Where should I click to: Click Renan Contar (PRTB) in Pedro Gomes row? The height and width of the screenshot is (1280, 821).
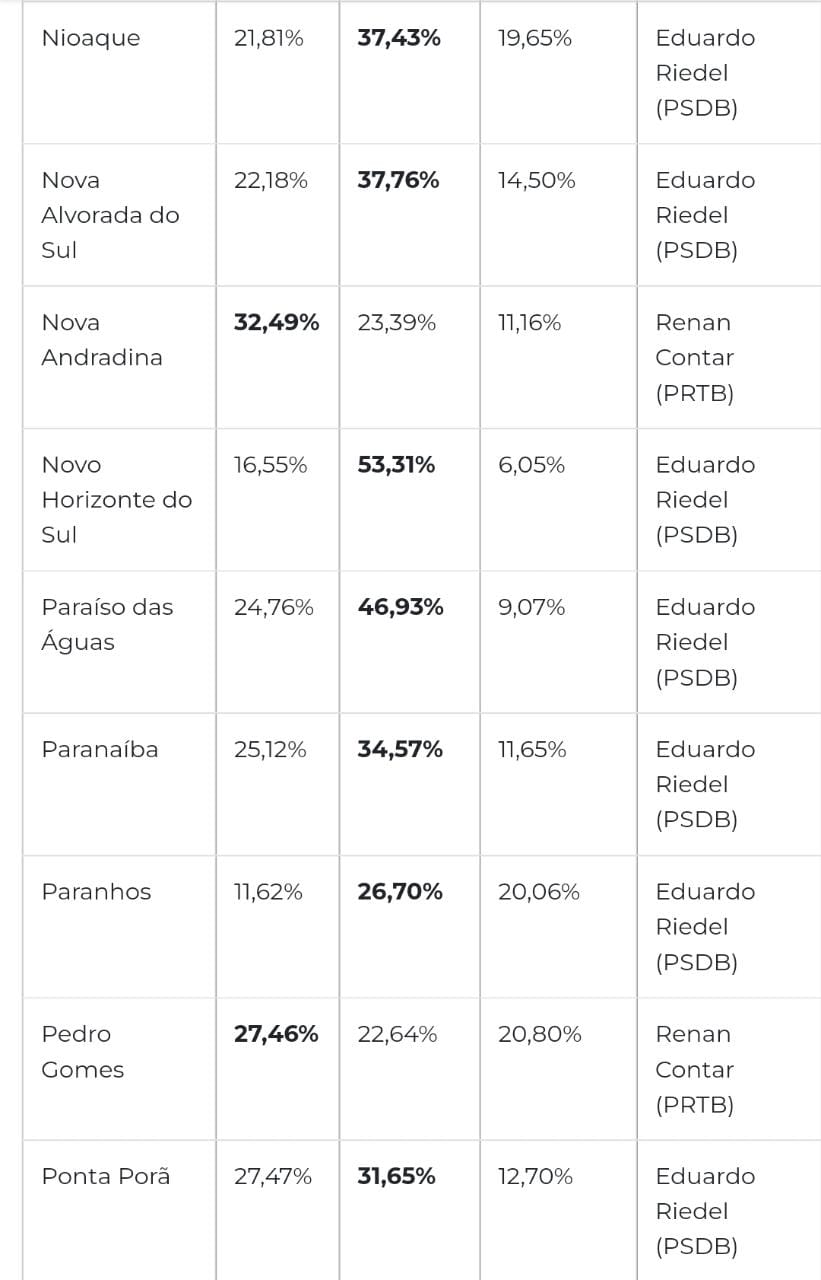click(x=694, y=1069)
